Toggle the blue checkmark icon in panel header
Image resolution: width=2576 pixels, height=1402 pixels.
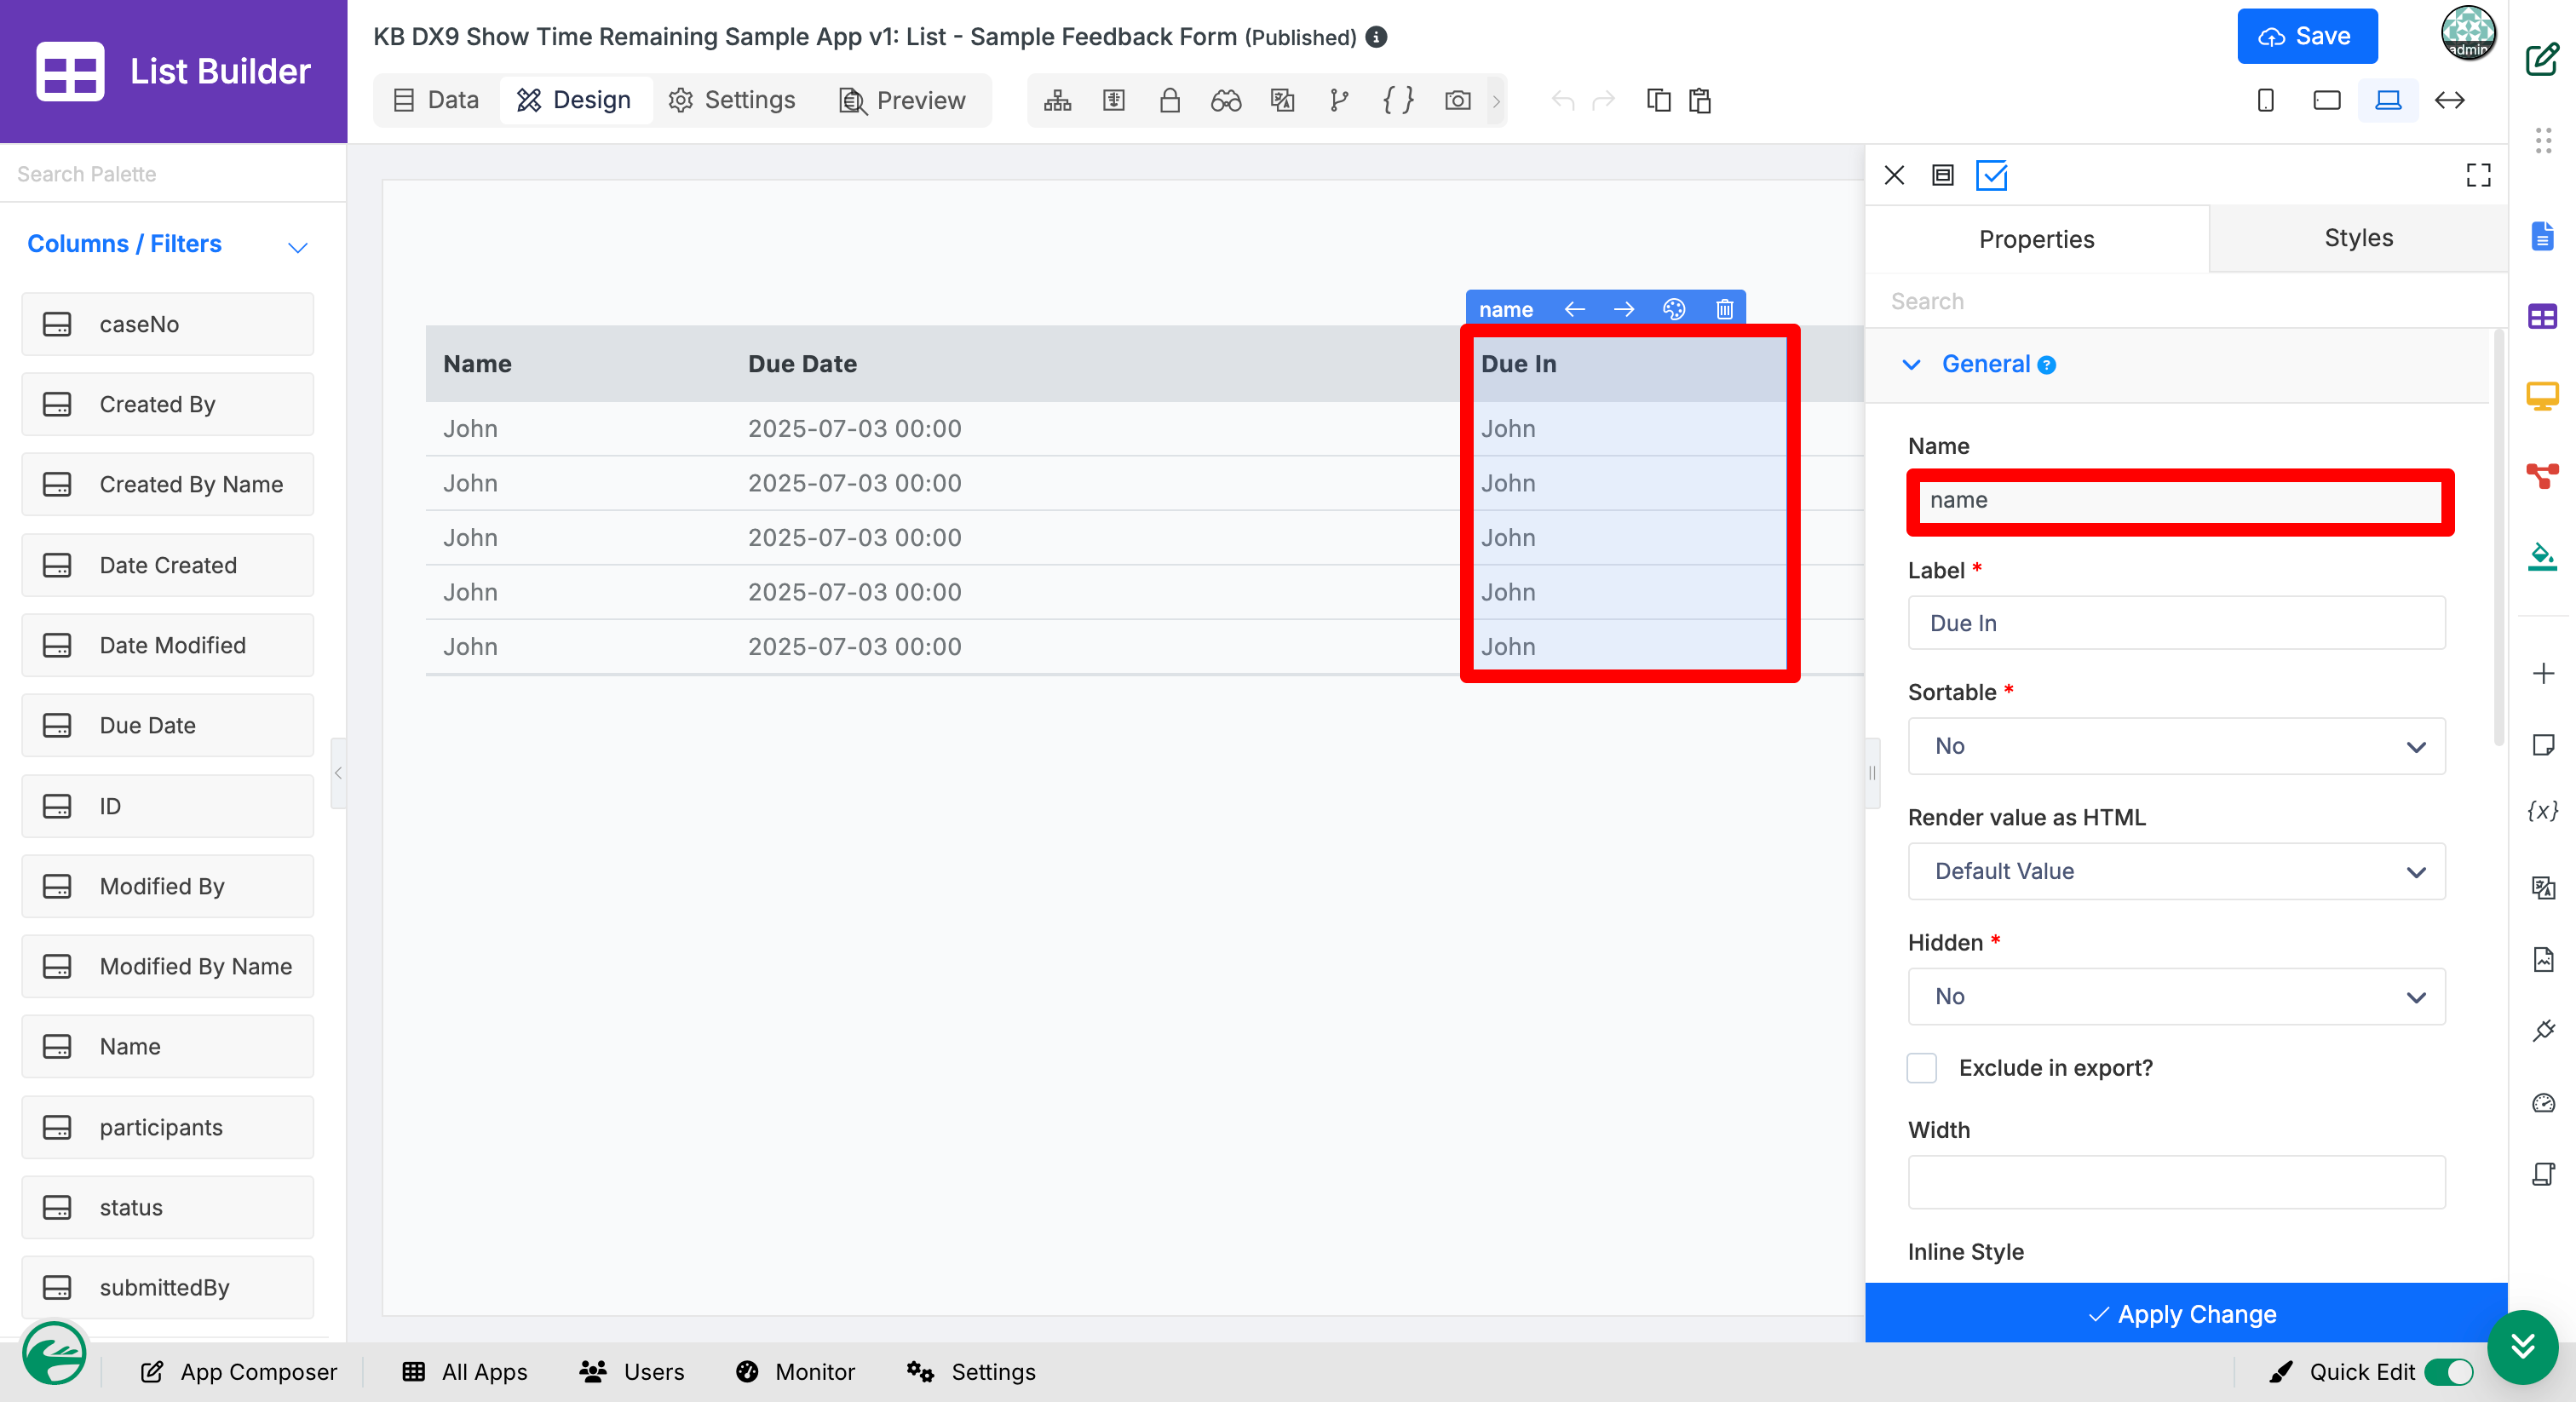tap(1991, 175)
